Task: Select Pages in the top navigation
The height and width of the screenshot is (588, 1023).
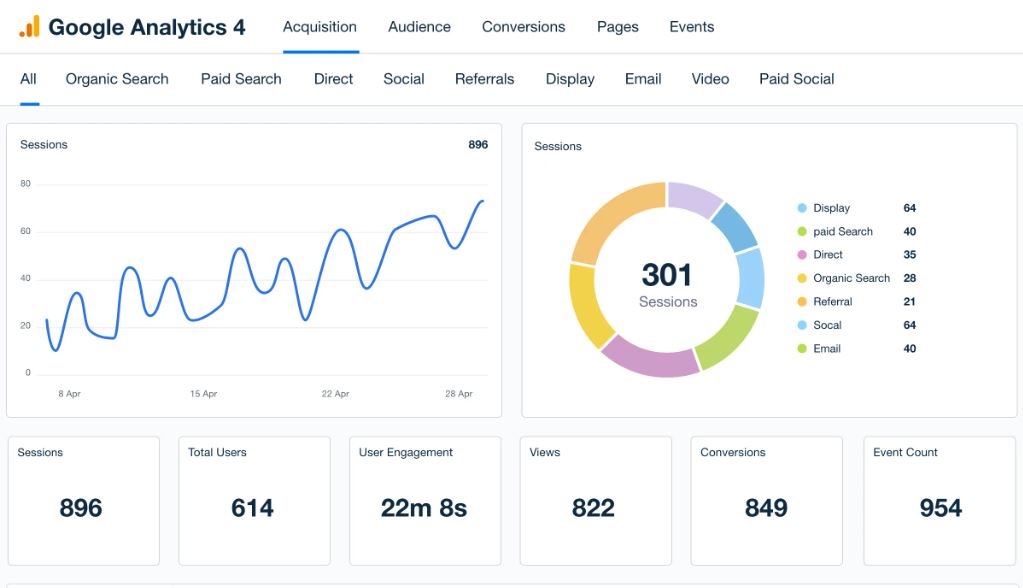Action: coord(617,27)
